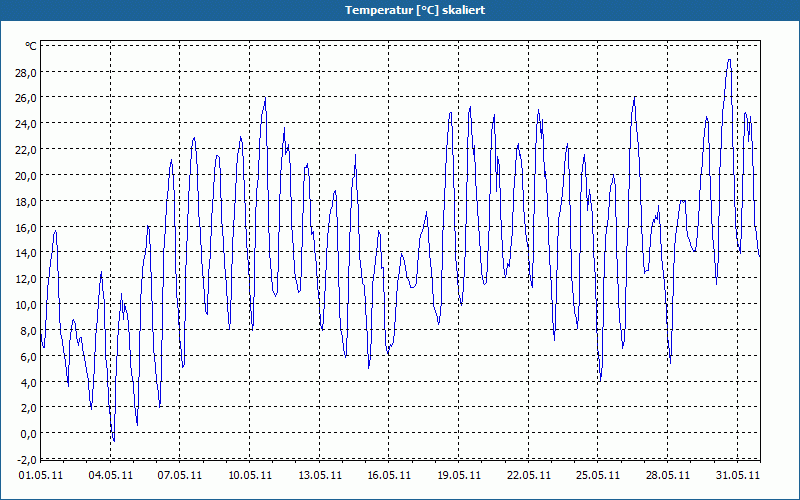Click the °C unit label on axis
Image resolution: width=800 pixels, height=500 pixels.
pyautogui.click(x=31, y=46)
